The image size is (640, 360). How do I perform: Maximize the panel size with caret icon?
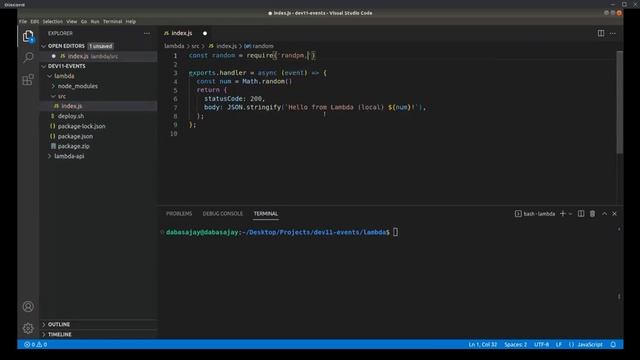pos(604,213)
